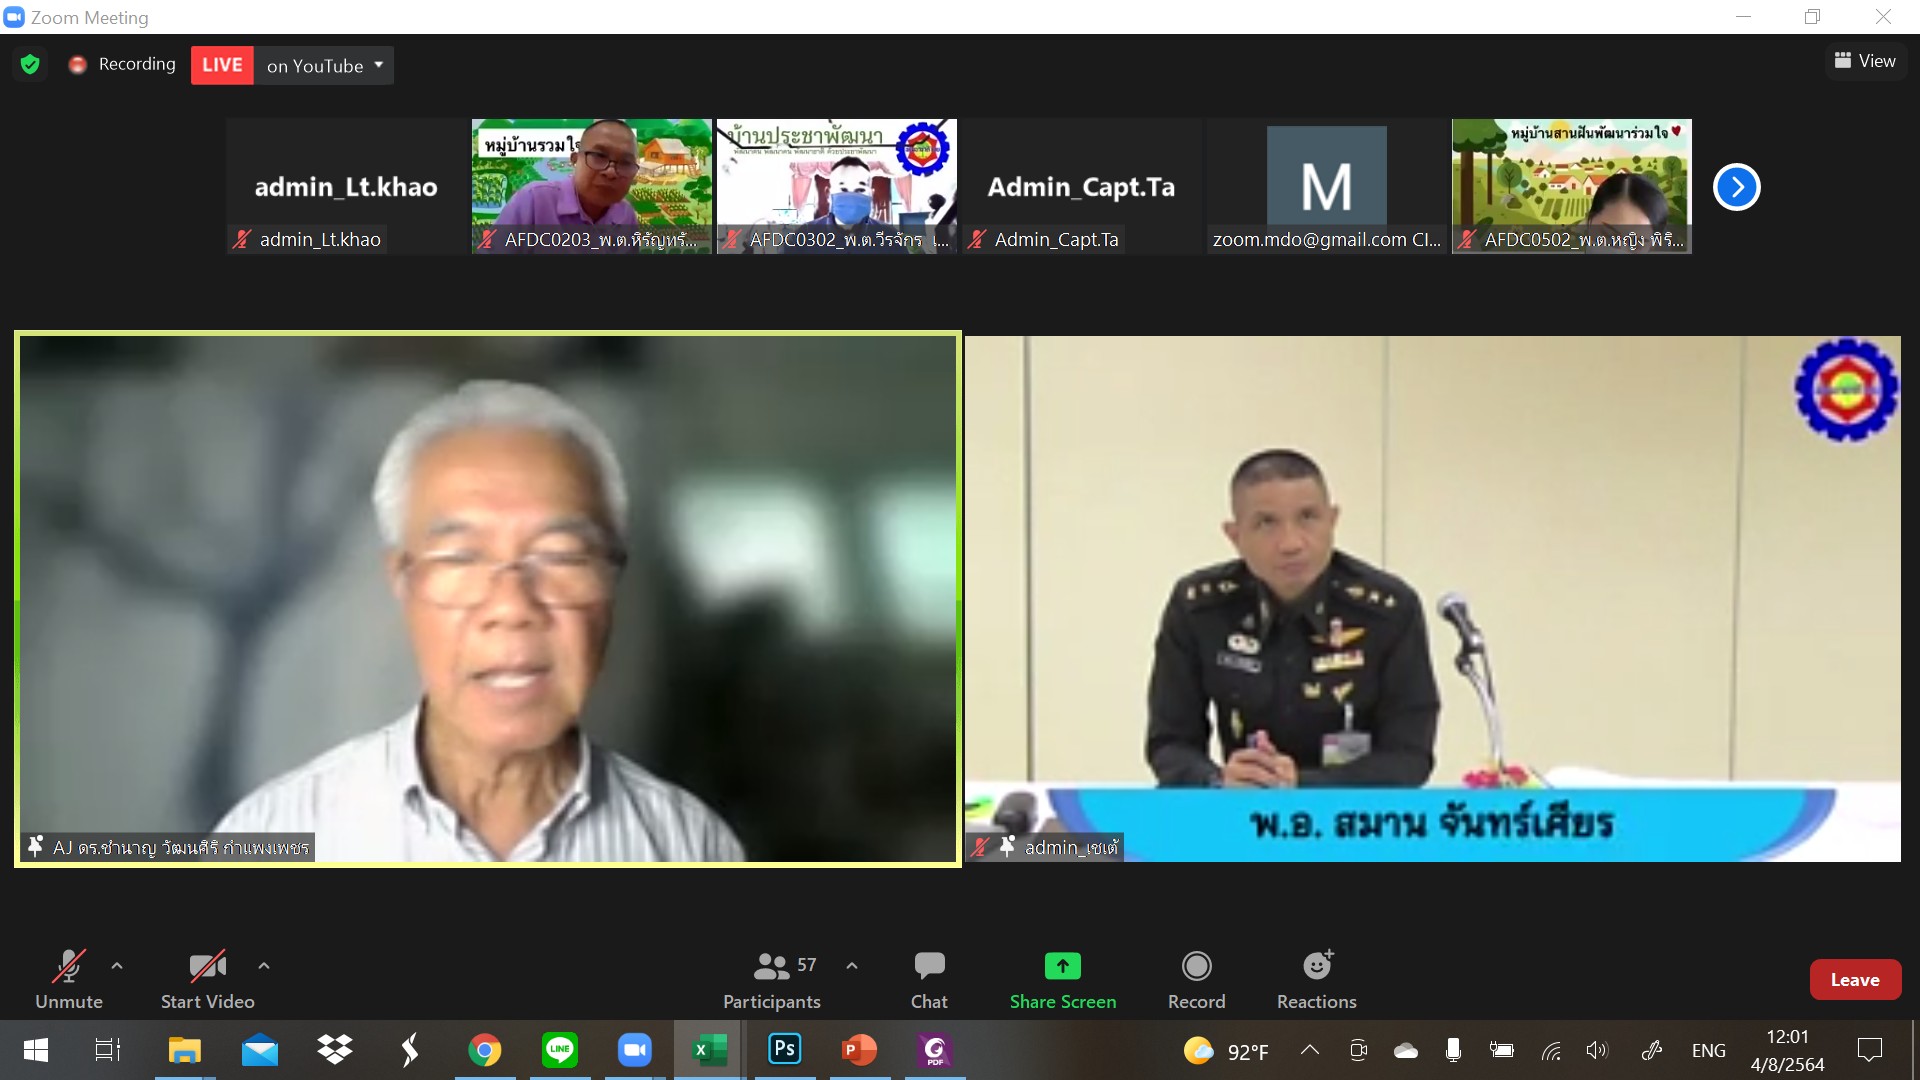1920x1080 pixels.
Task: Select AFDC0302 participant video thumbnail
Action: (x=837, y=186)
